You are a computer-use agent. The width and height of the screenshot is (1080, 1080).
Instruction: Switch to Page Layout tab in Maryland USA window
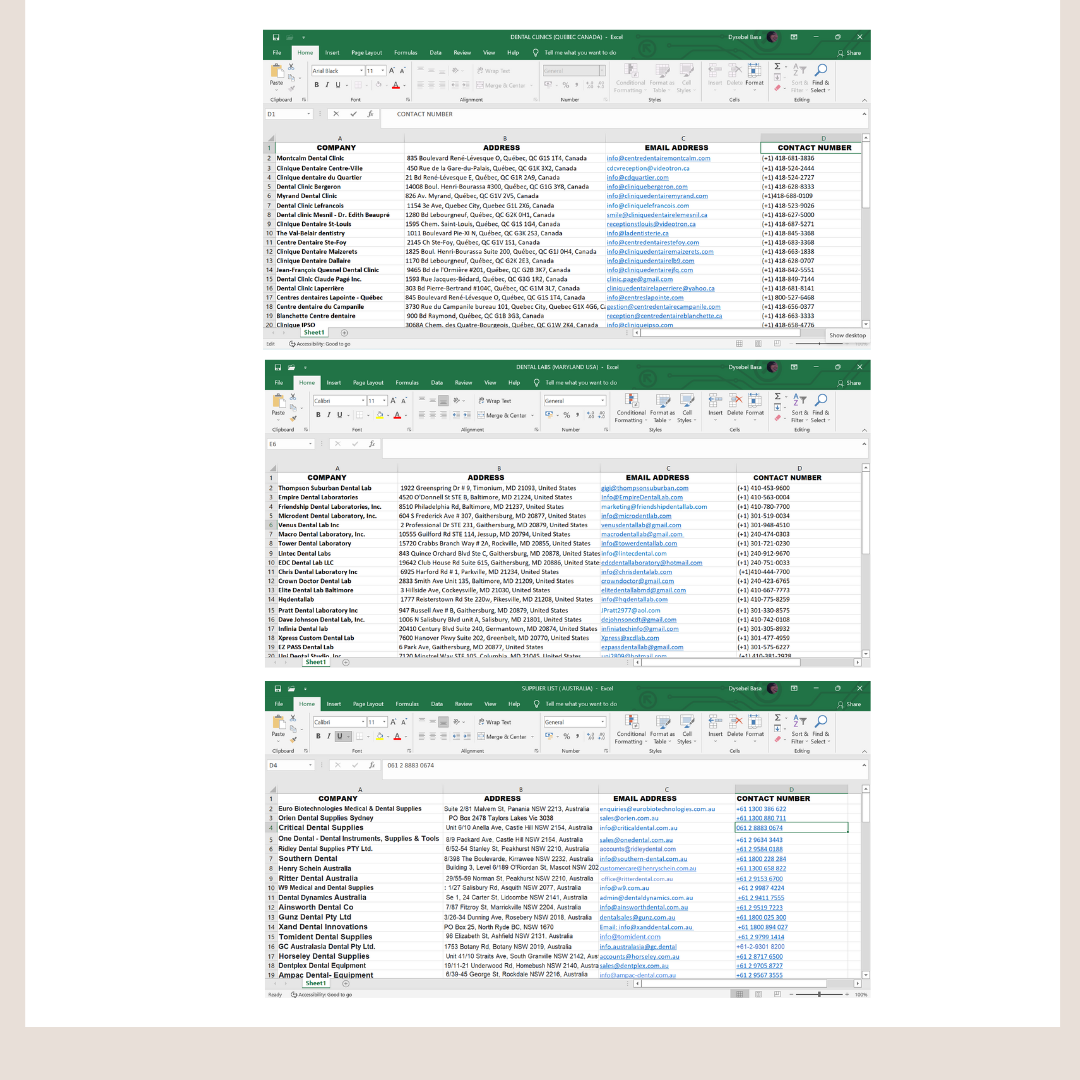[368, 383]
